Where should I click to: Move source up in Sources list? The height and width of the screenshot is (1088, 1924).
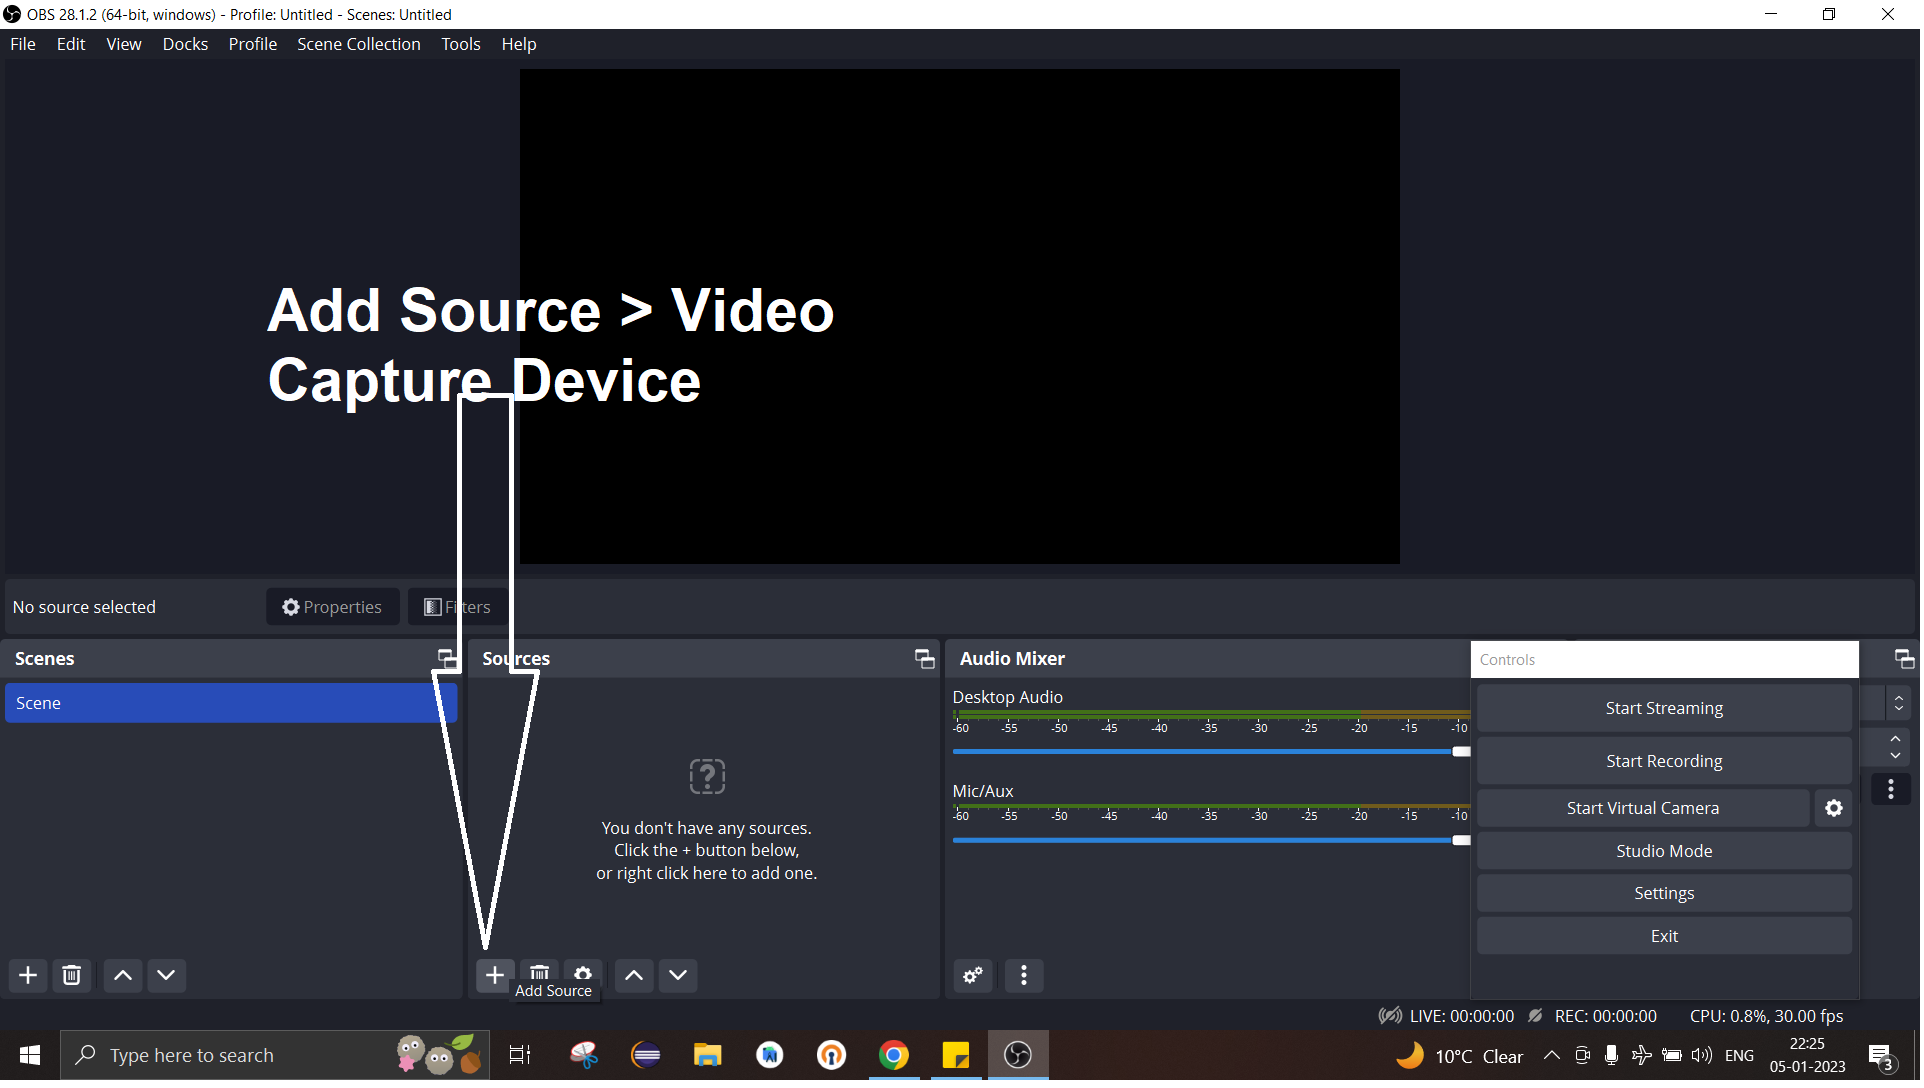click(x=635, y=977)
